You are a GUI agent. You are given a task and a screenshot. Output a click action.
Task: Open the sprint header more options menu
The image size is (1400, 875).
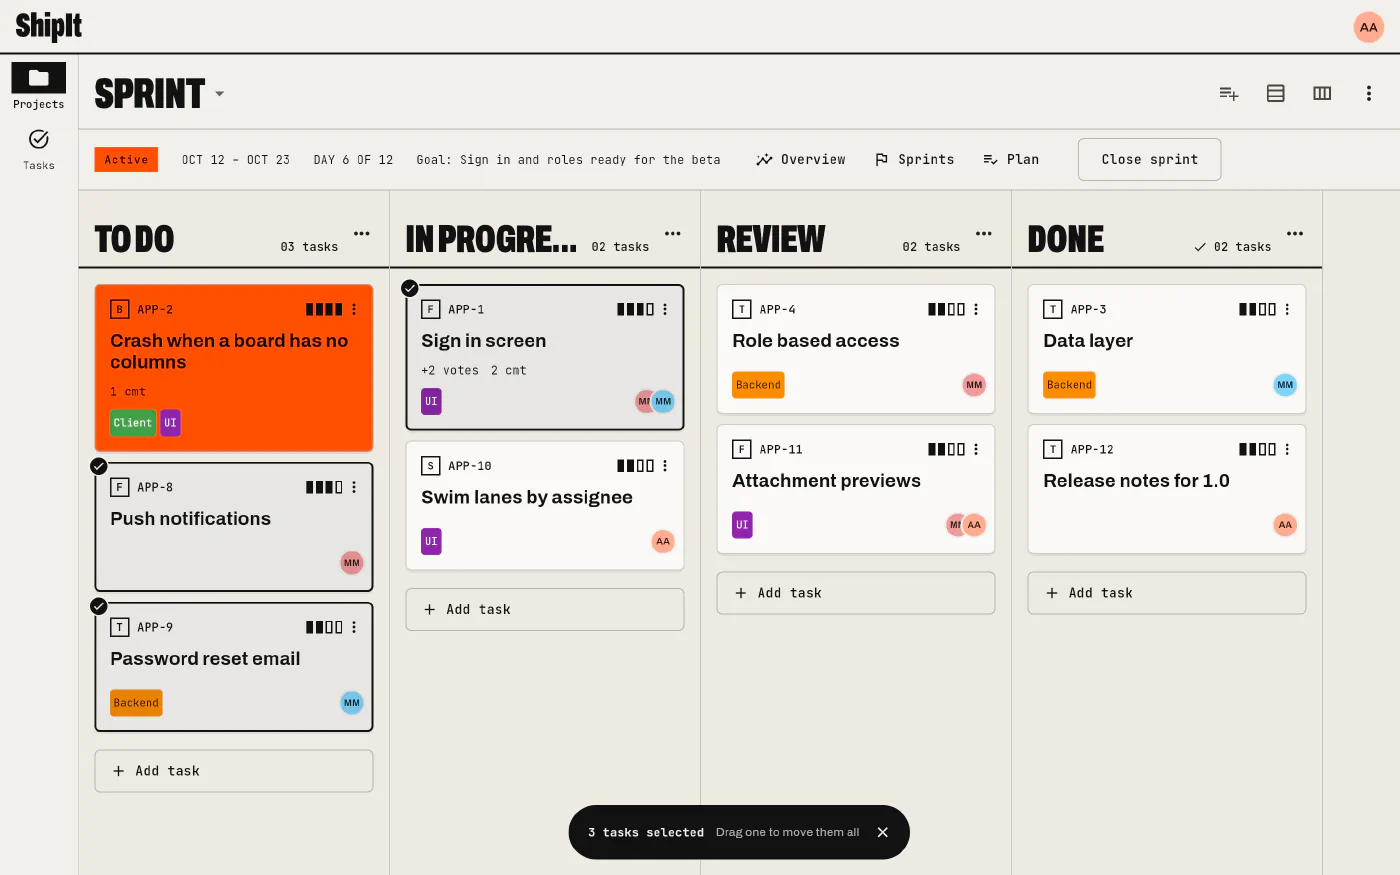(1368, 93)
